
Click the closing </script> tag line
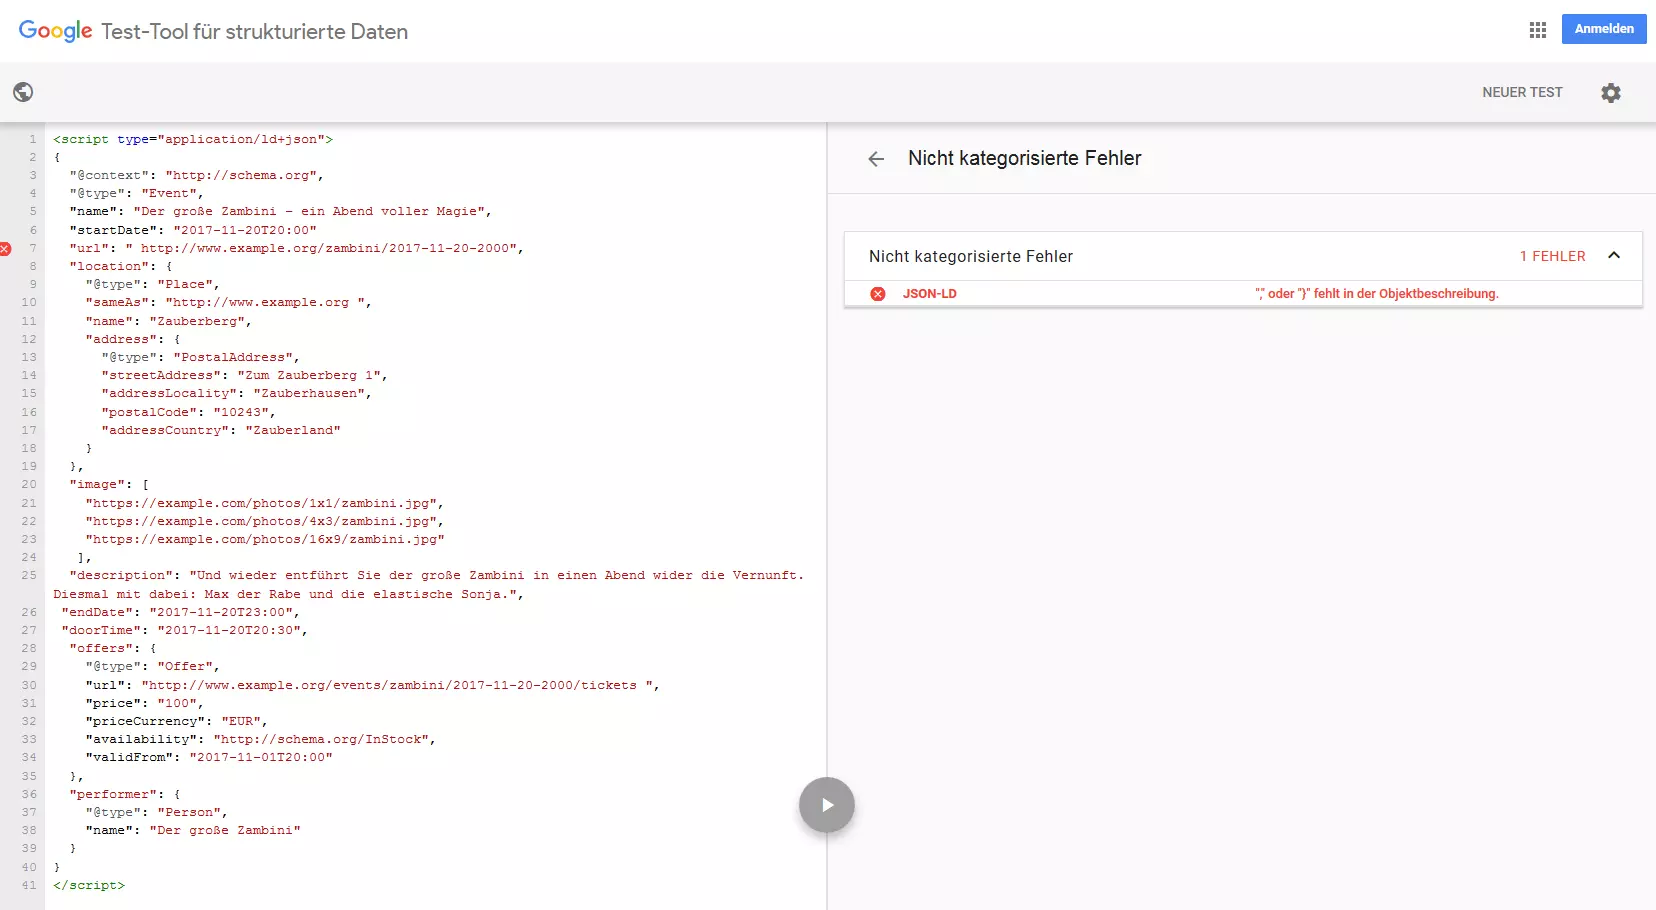point(89,886)
